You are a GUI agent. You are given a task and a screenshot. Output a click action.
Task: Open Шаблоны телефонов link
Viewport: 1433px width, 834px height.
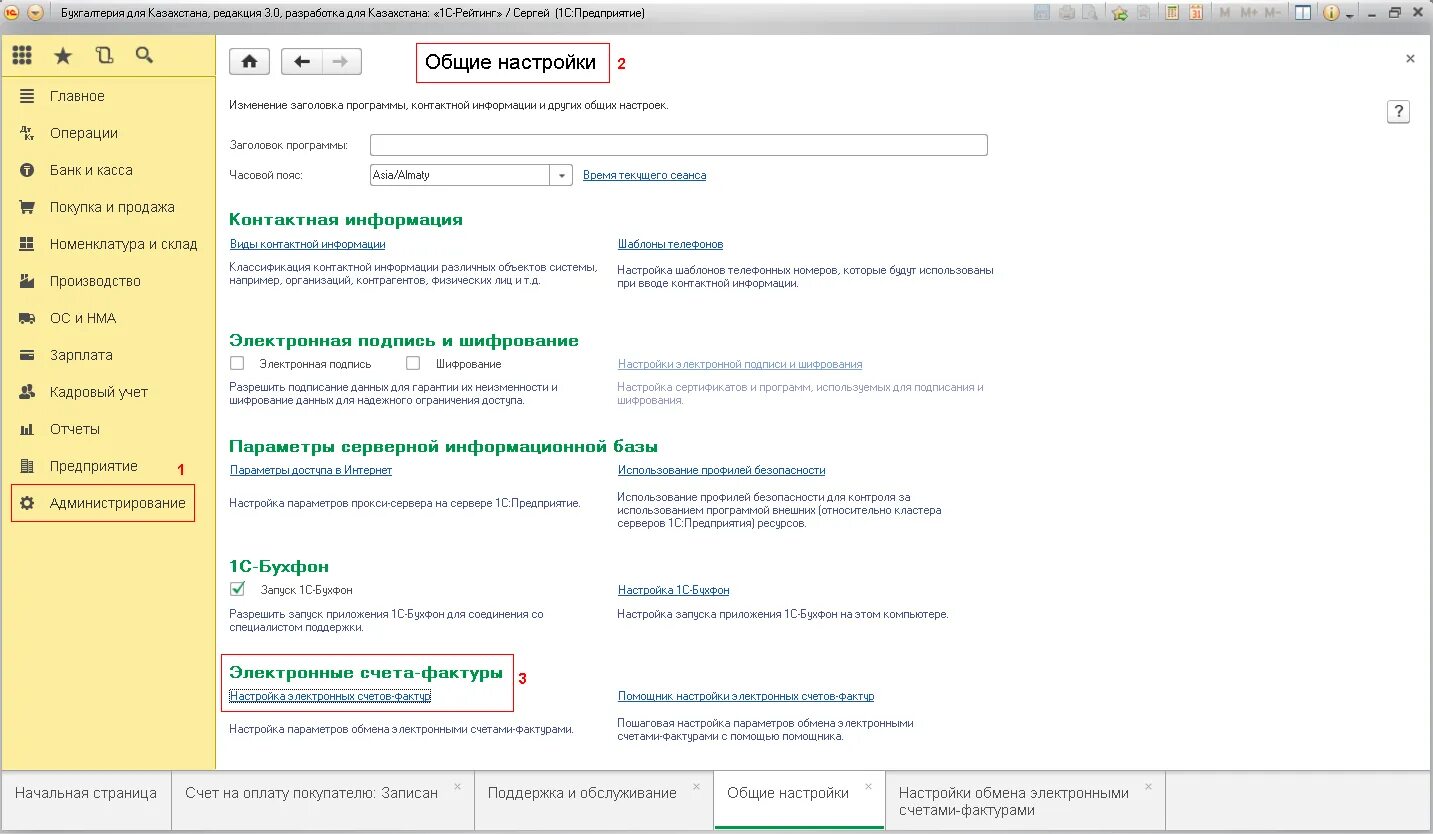pyautogui.click(x=670, y=244)
